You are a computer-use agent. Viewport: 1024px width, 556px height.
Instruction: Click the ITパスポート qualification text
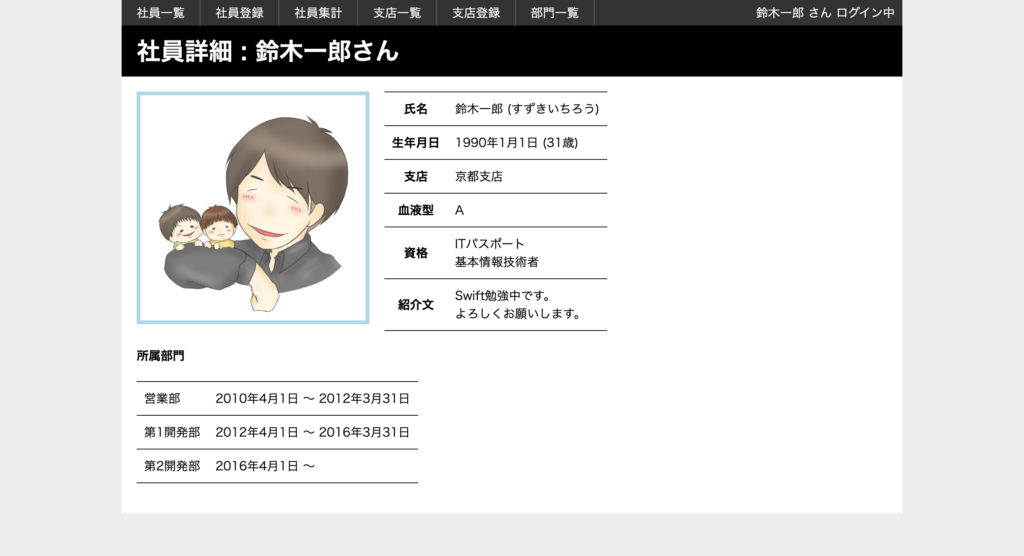pos(490,244)
